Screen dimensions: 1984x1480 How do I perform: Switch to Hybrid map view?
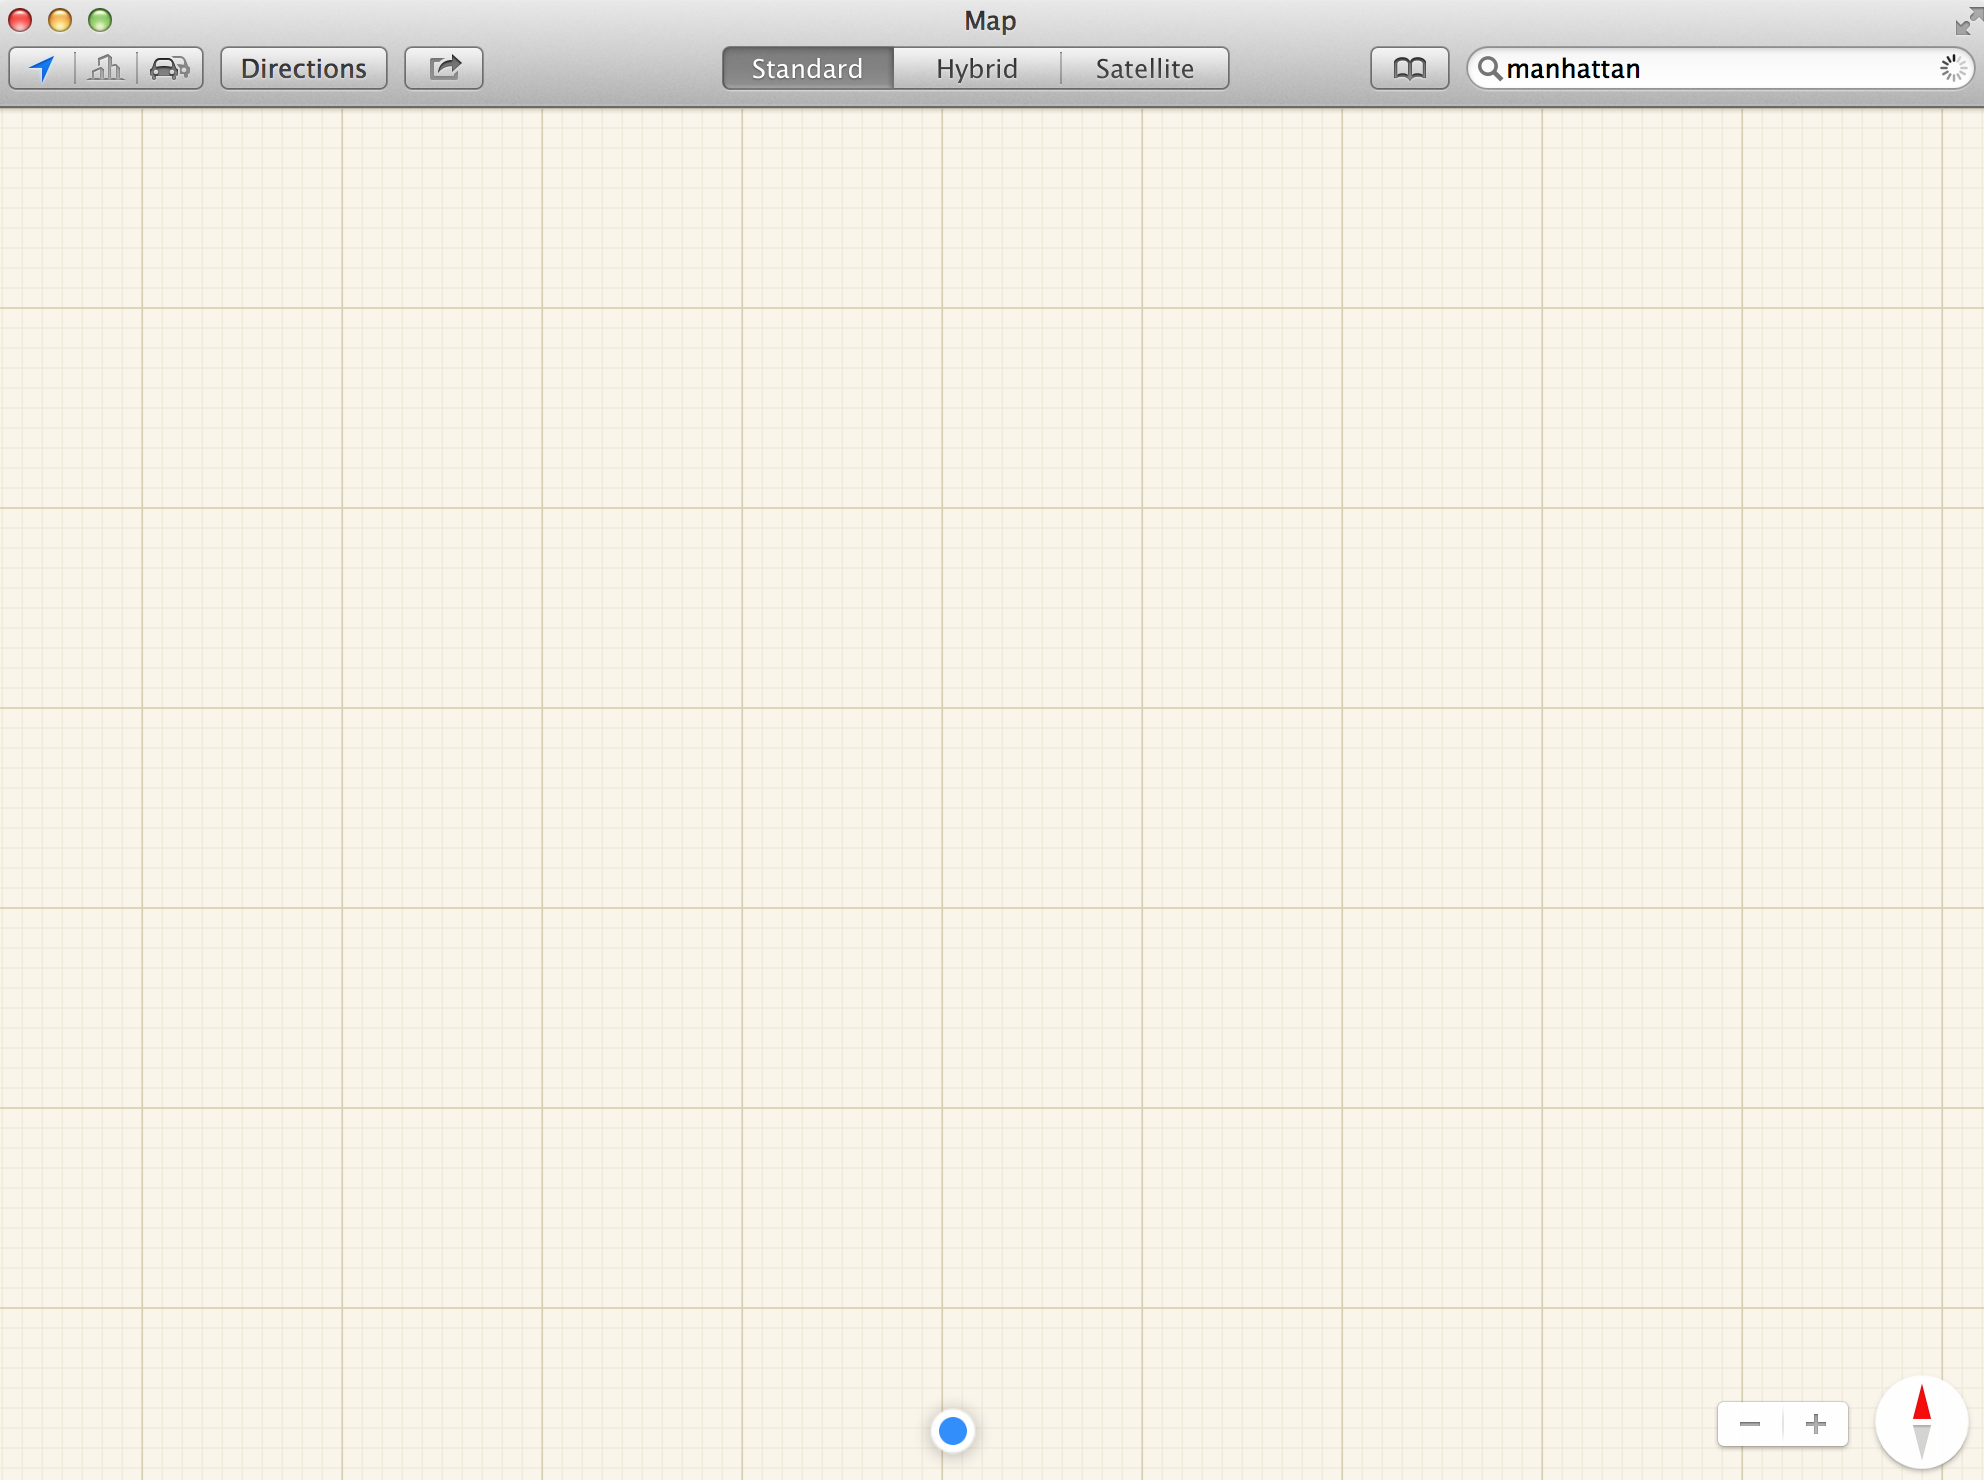[x=977, y=68]
